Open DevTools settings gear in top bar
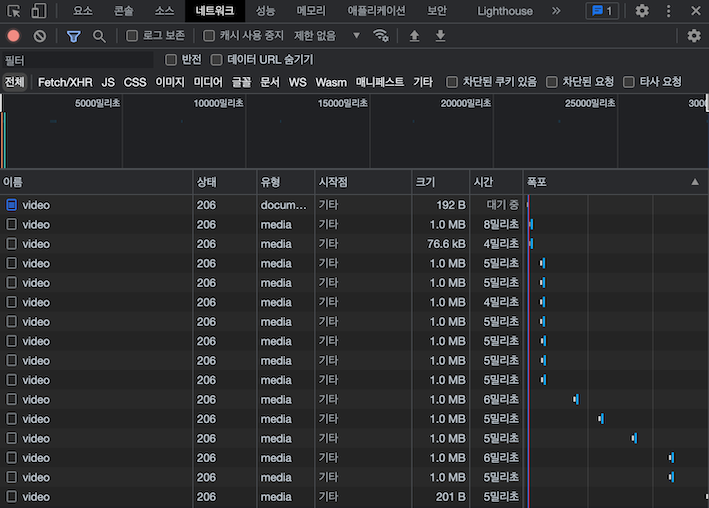The height and width of the screenshot is (508, 709). [642, 11]
